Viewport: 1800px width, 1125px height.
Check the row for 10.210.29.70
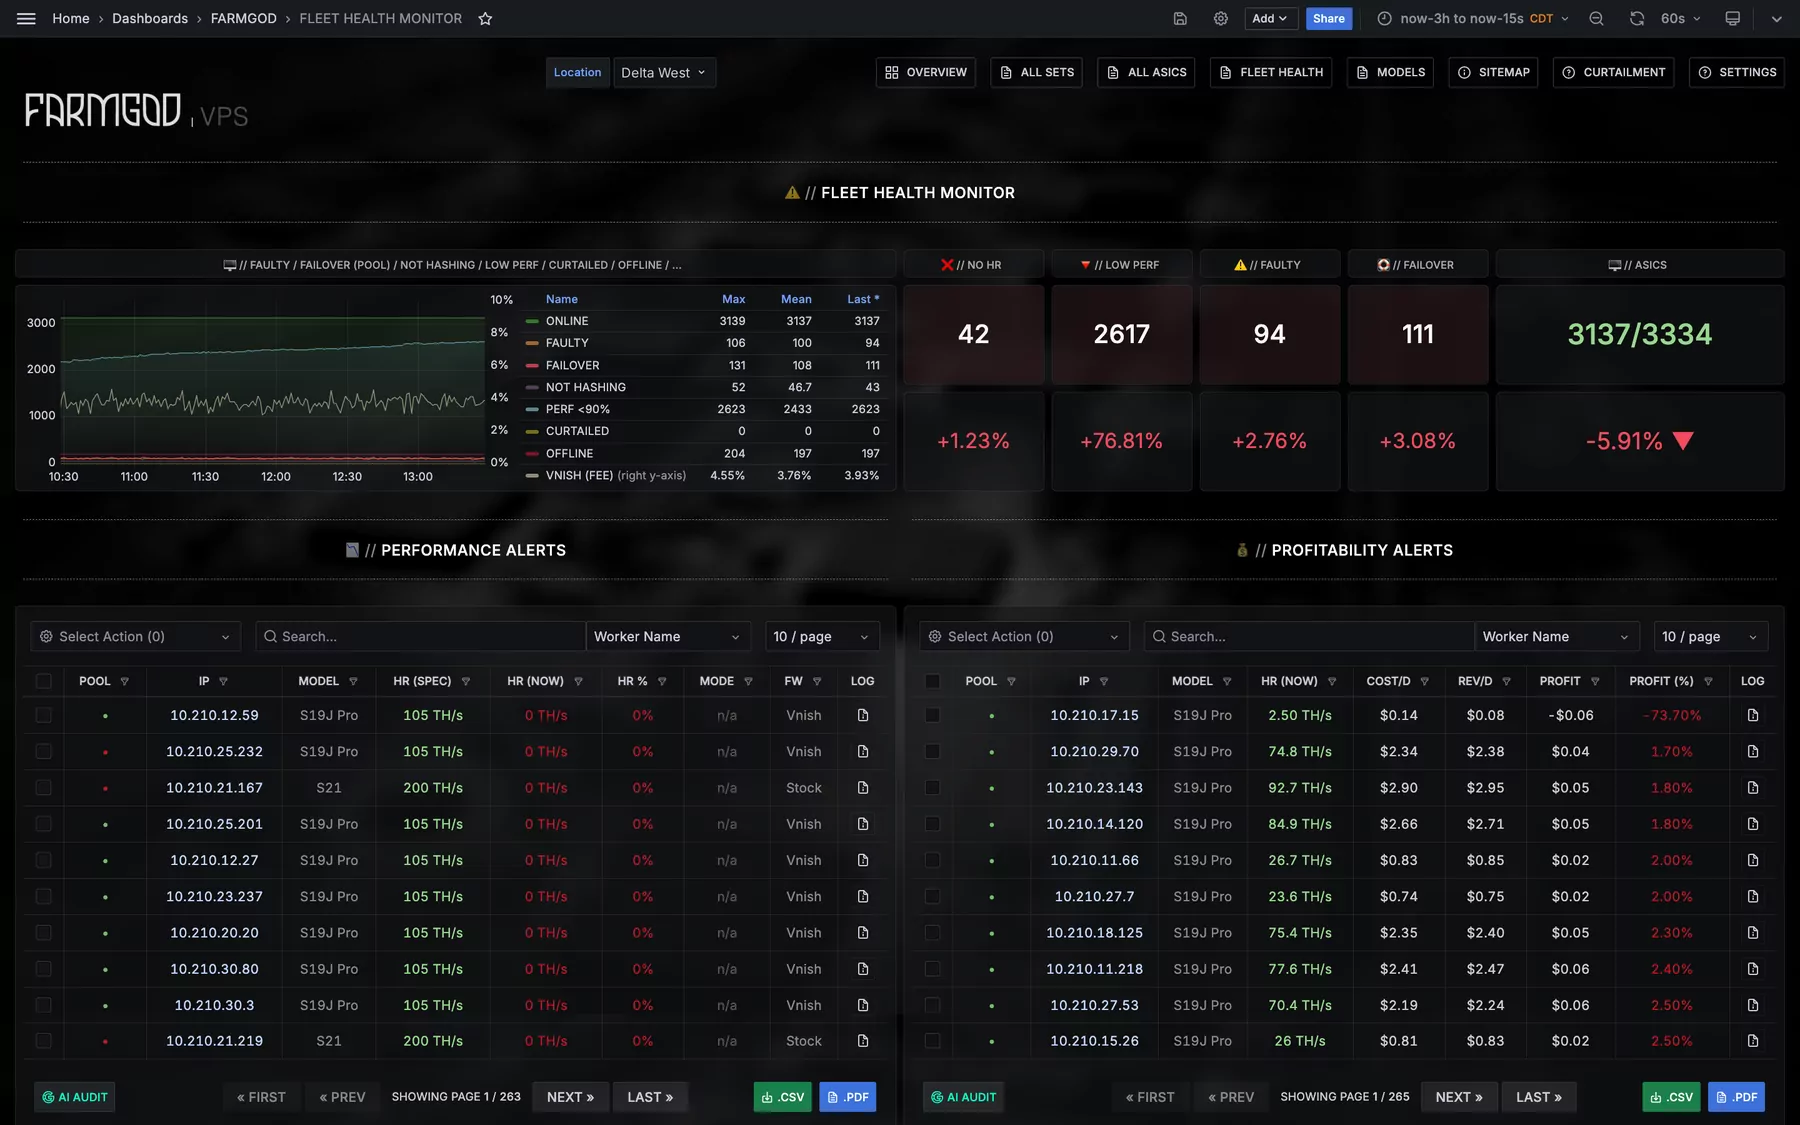tap(932, 751)
